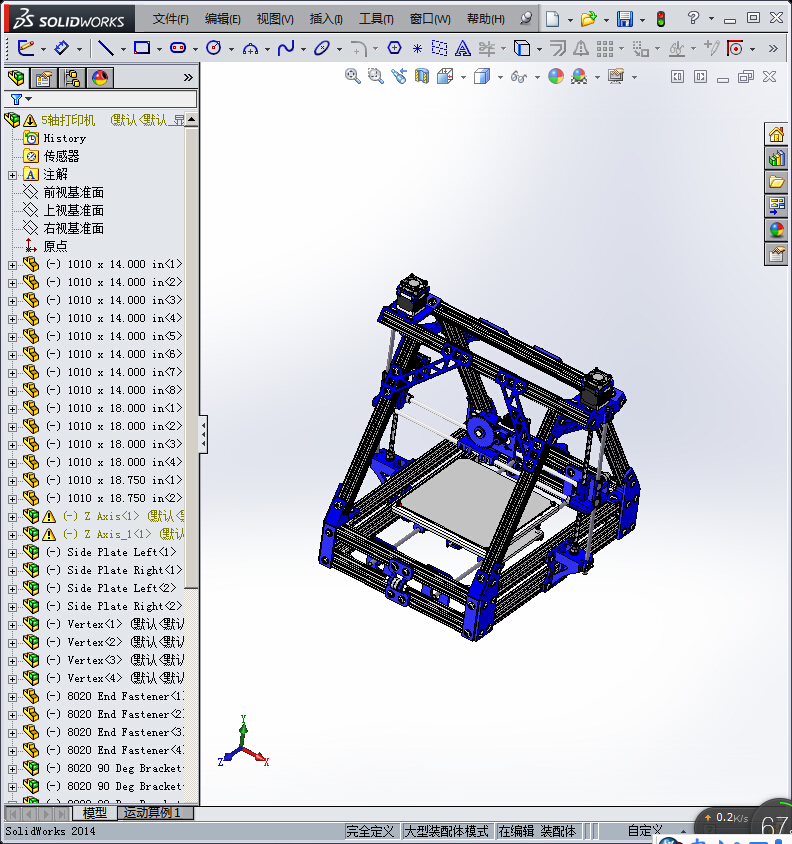Open the 视图(V) menu

point(275,19)
